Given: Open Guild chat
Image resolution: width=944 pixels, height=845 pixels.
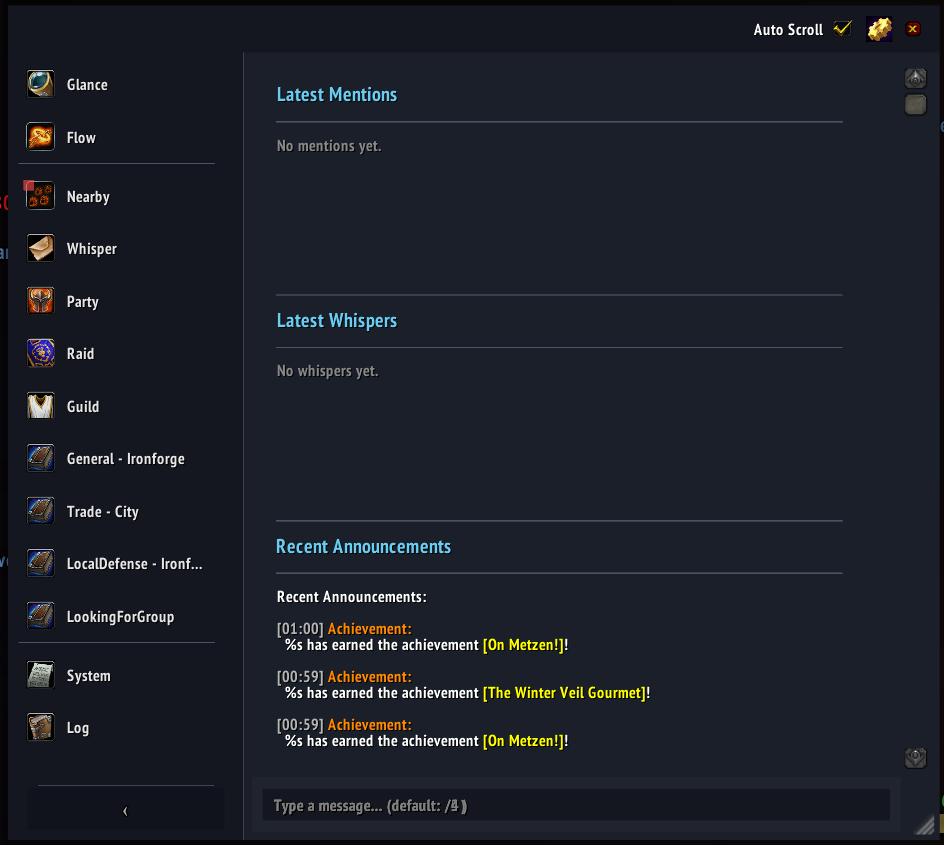Looking at the screenshot, I should (x=82, y=406).
